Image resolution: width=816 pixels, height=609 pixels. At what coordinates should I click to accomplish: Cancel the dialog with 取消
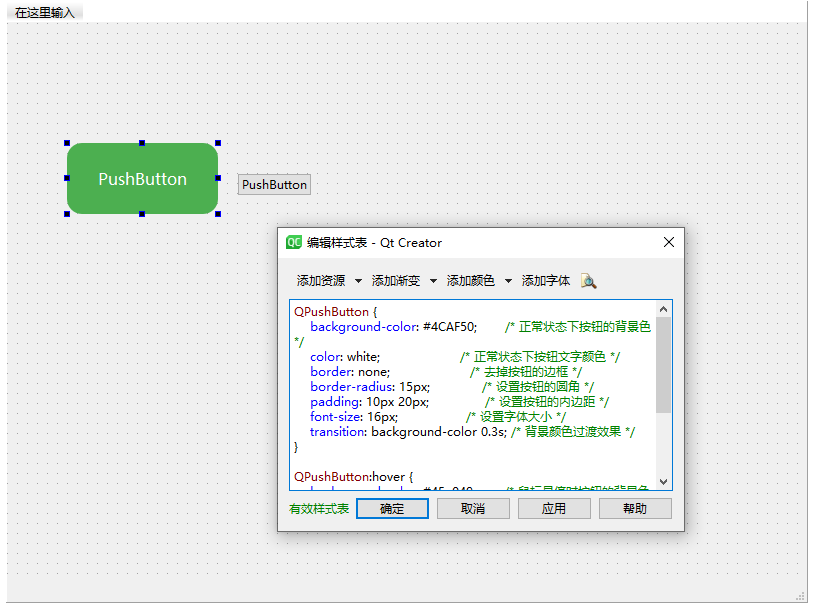473,509
